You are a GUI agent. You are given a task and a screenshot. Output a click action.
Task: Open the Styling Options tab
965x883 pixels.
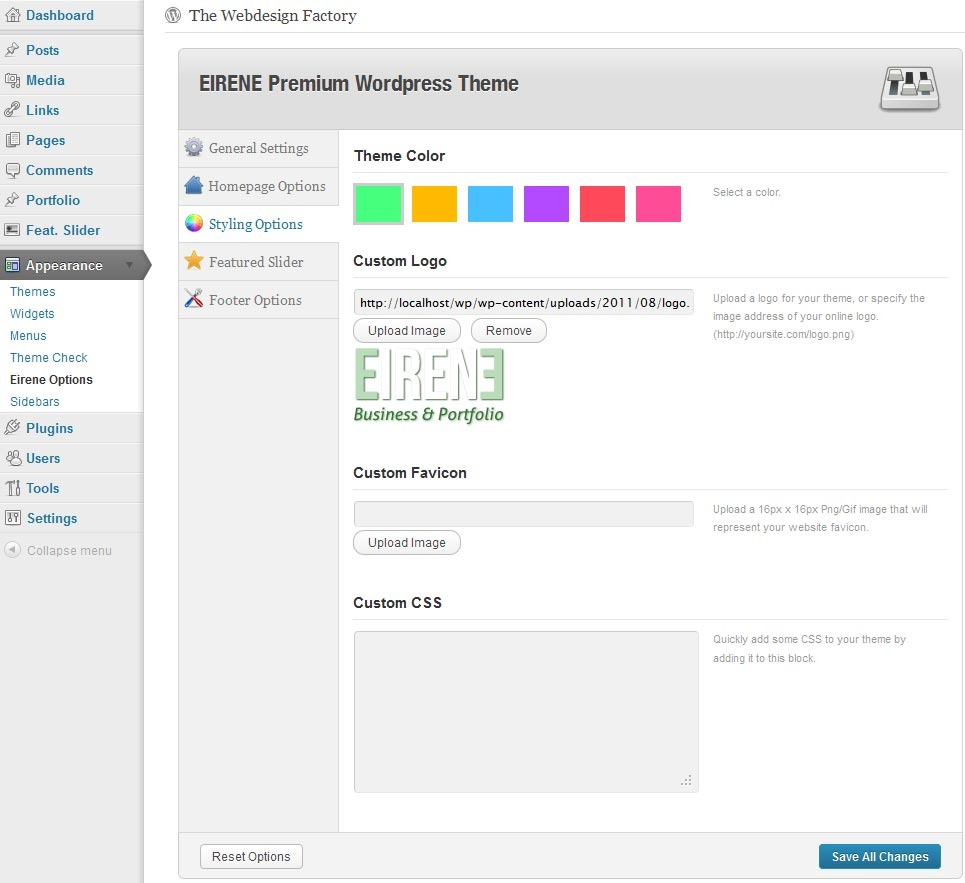255,224
